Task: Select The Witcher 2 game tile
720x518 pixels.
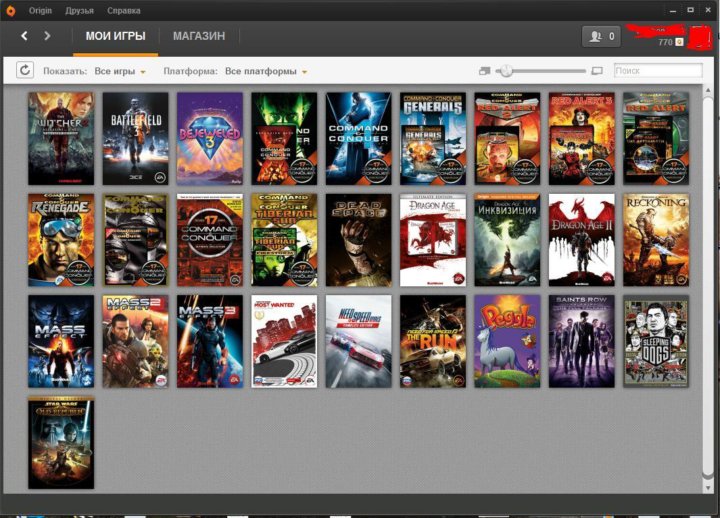Action: click(61, 139)
